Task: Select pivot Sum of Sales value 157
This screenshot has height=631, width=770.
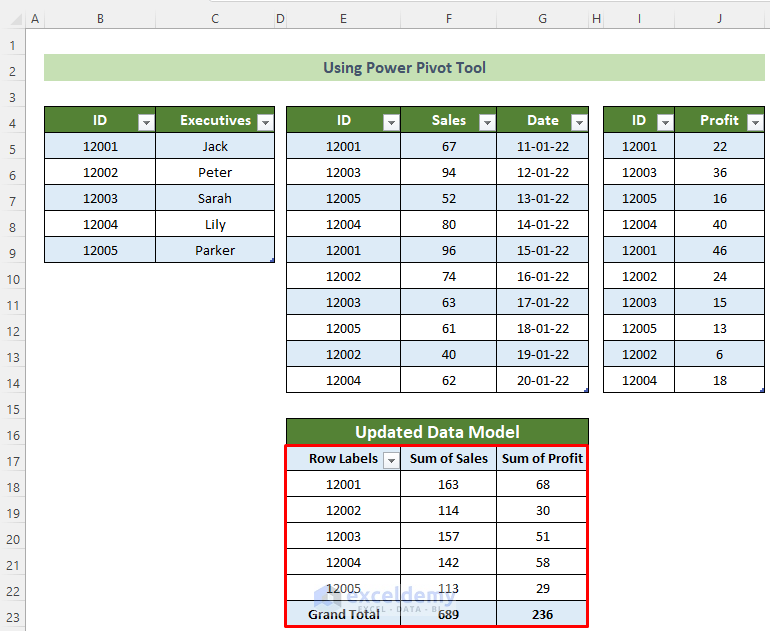Action: pos(448,536)
